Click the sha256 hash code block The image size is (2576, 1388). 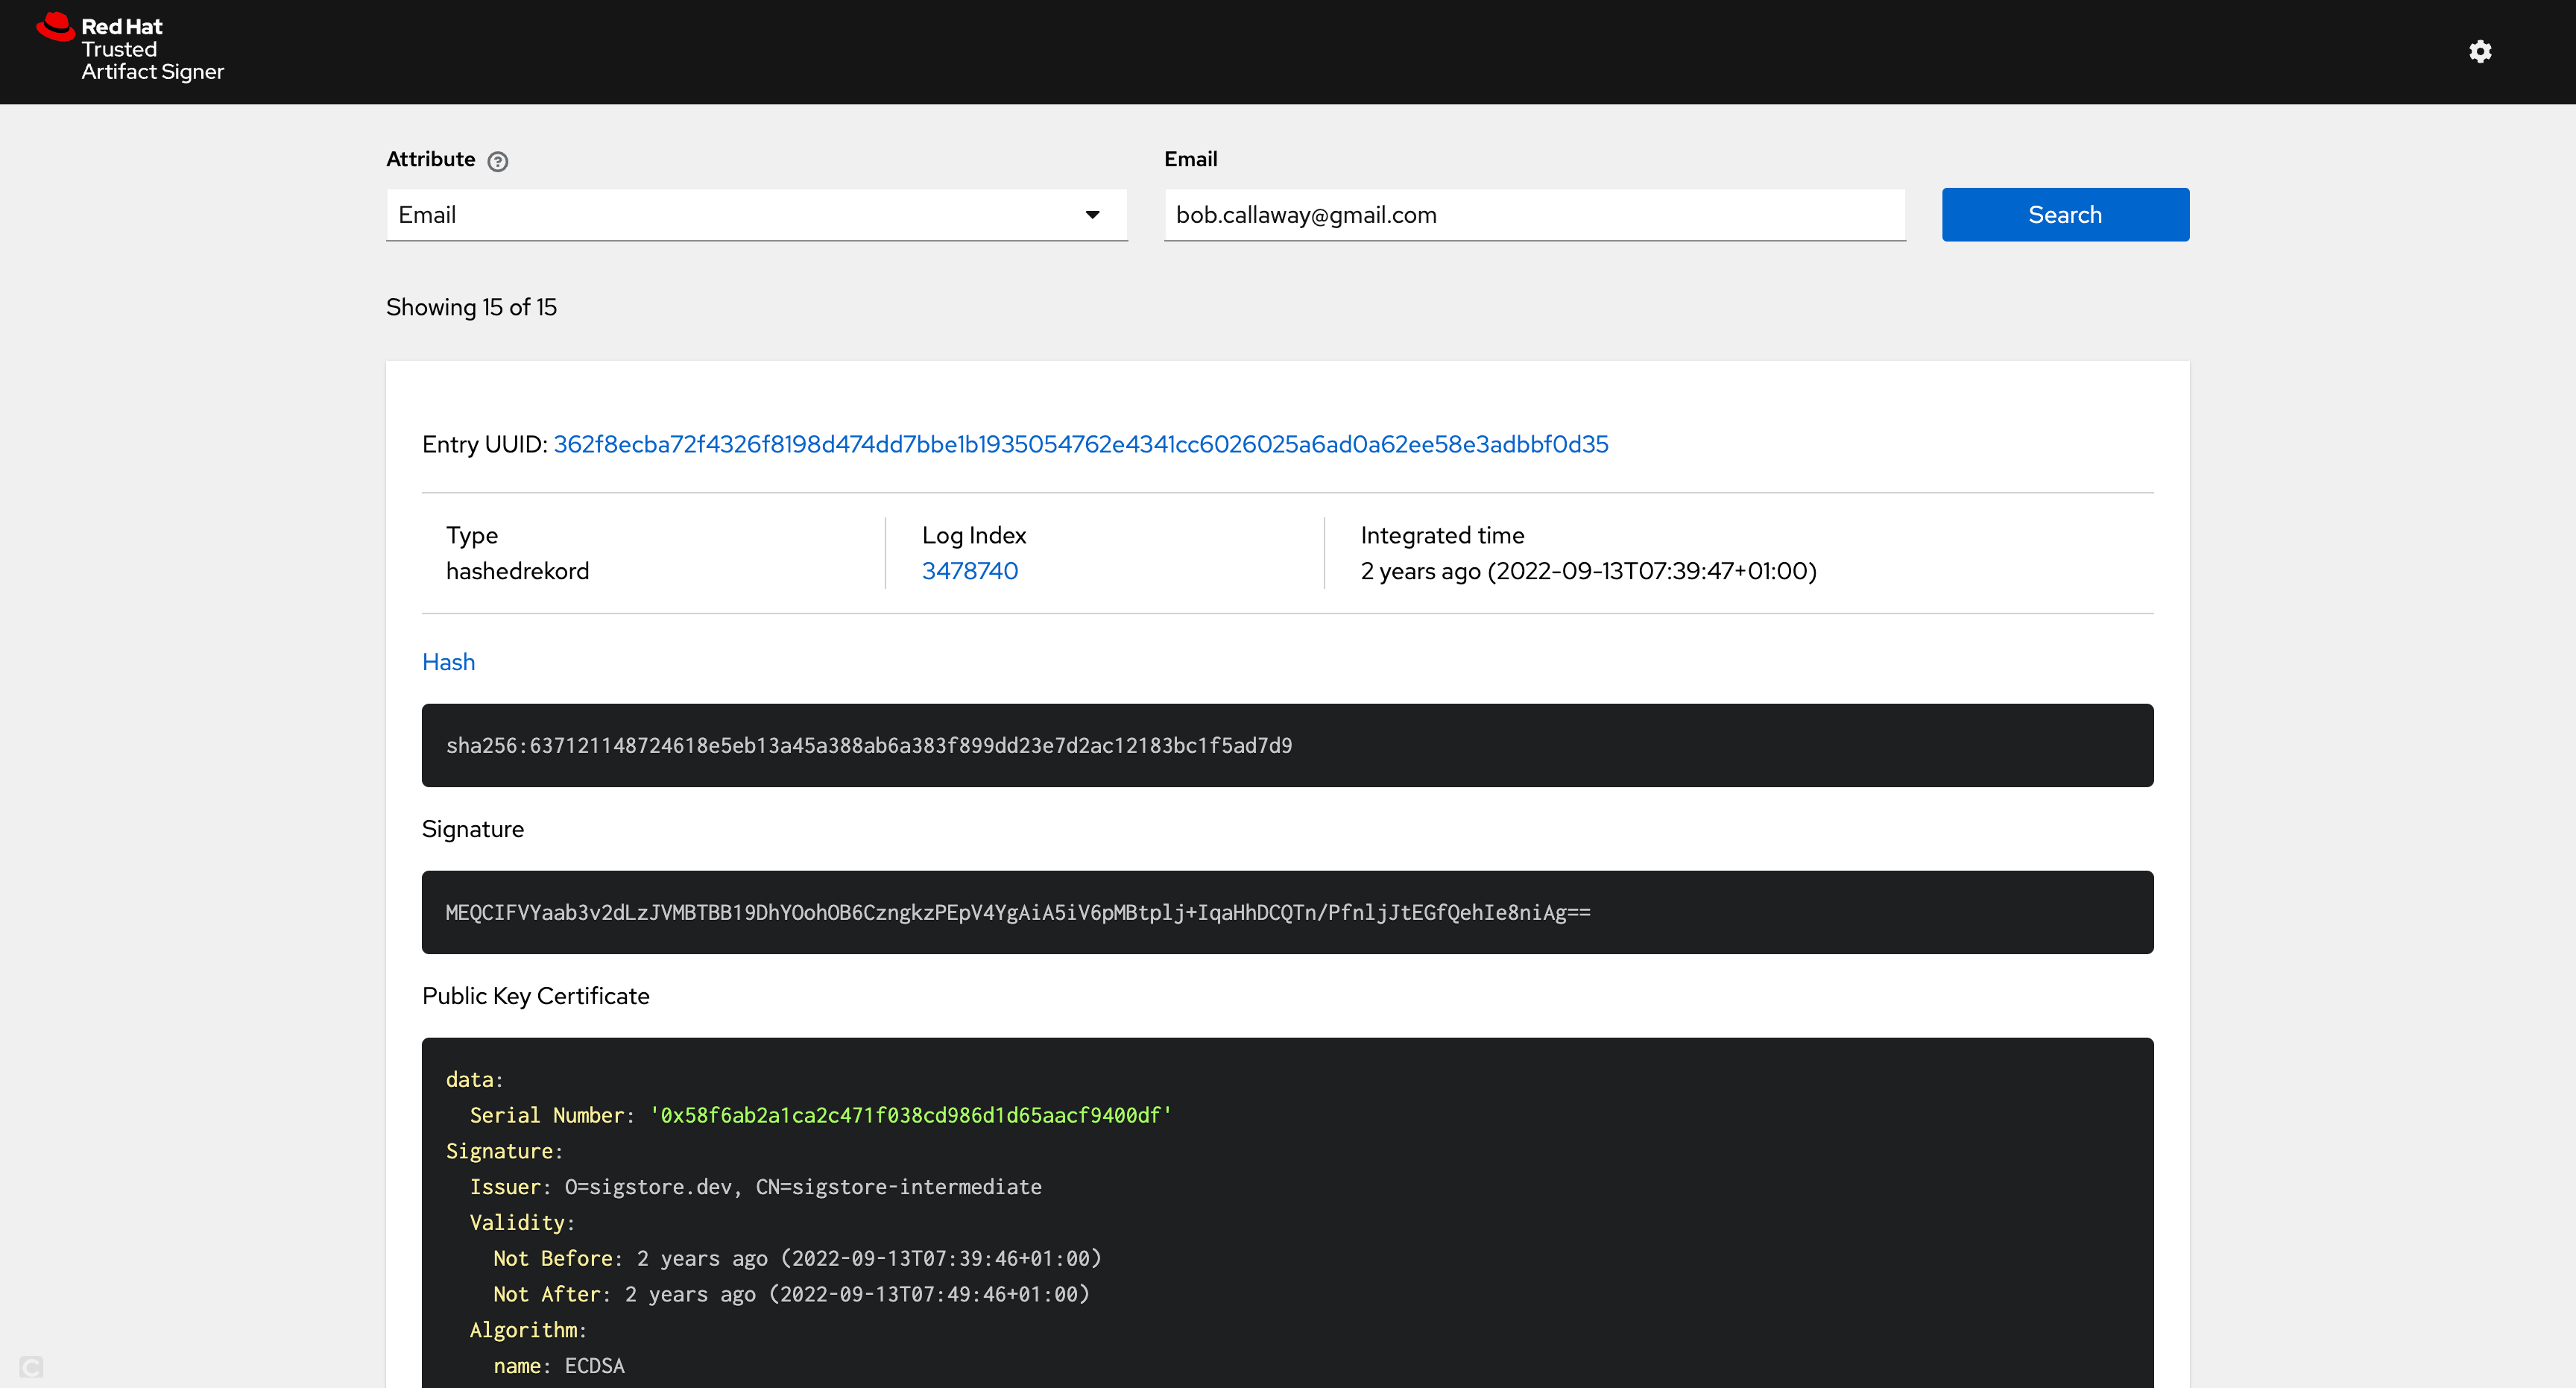pos(1286,745)
